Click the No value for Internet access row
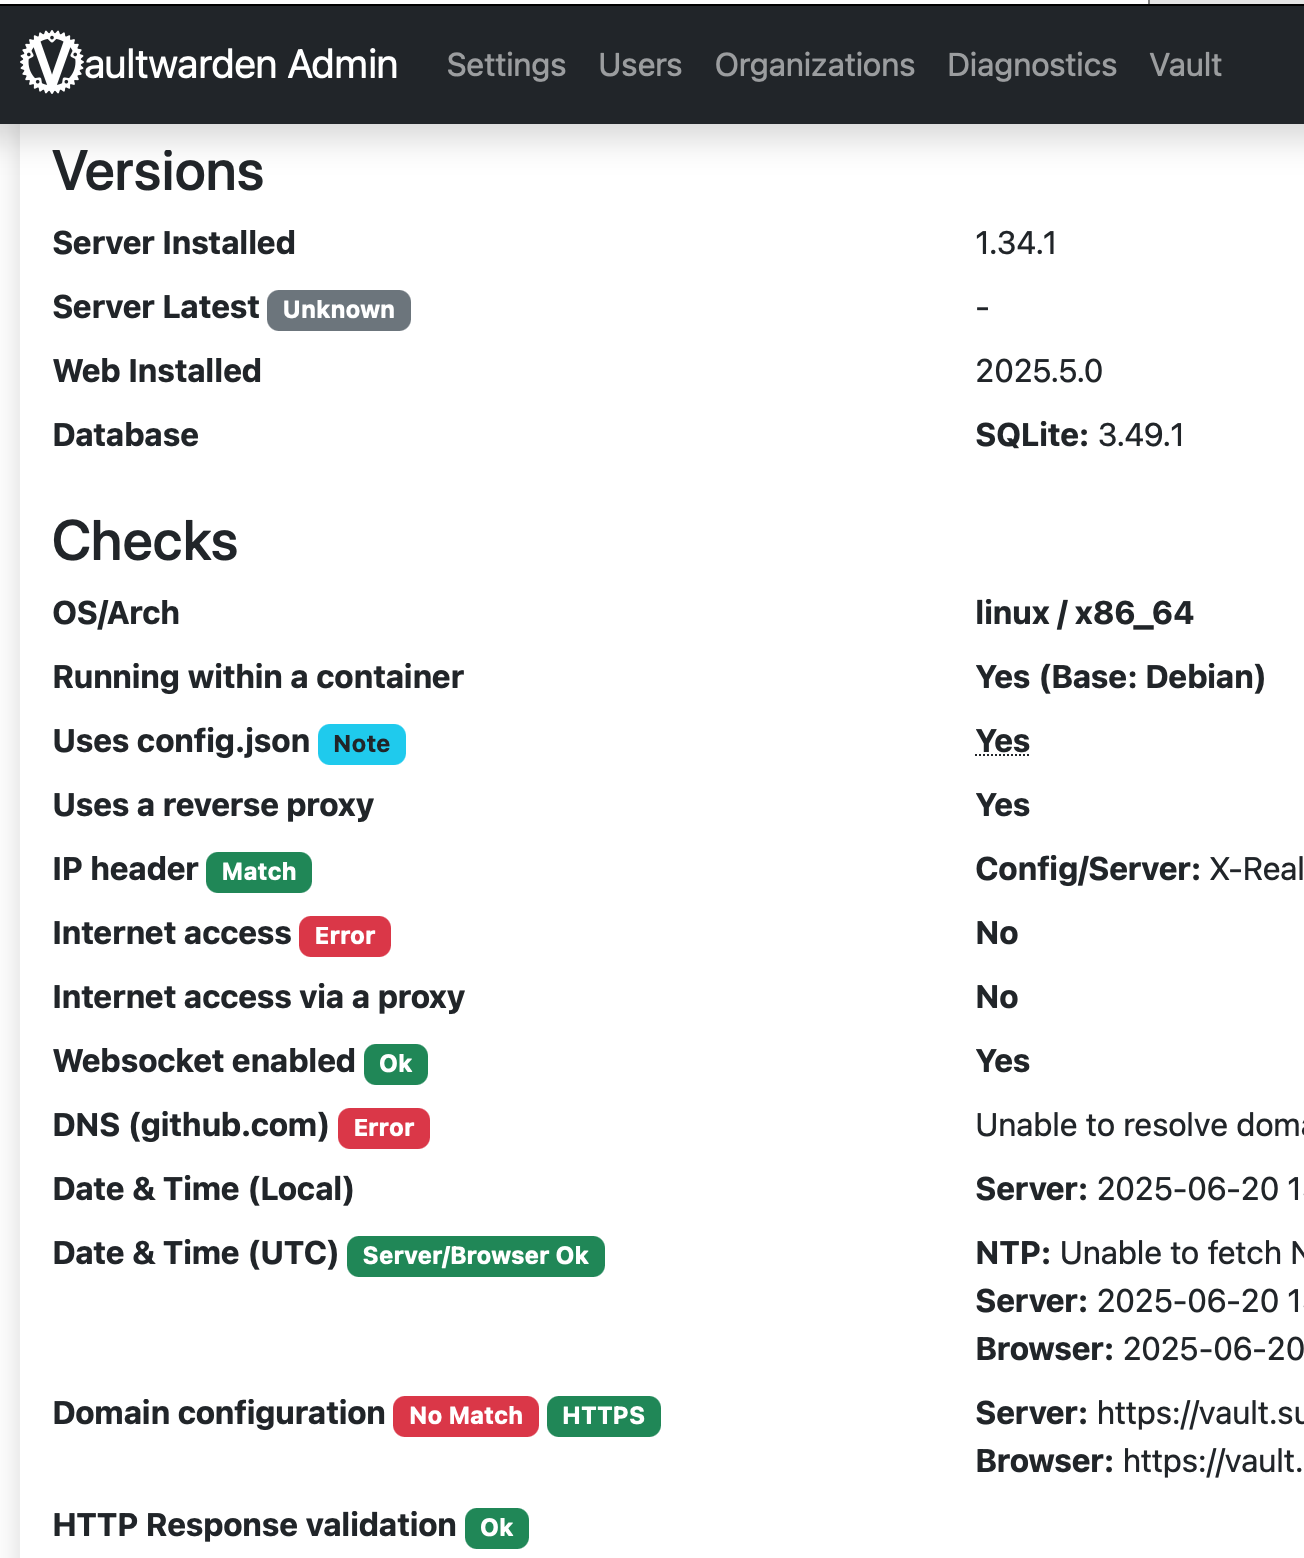Viewport: 1304px width, 1558px height. (997, 933)
